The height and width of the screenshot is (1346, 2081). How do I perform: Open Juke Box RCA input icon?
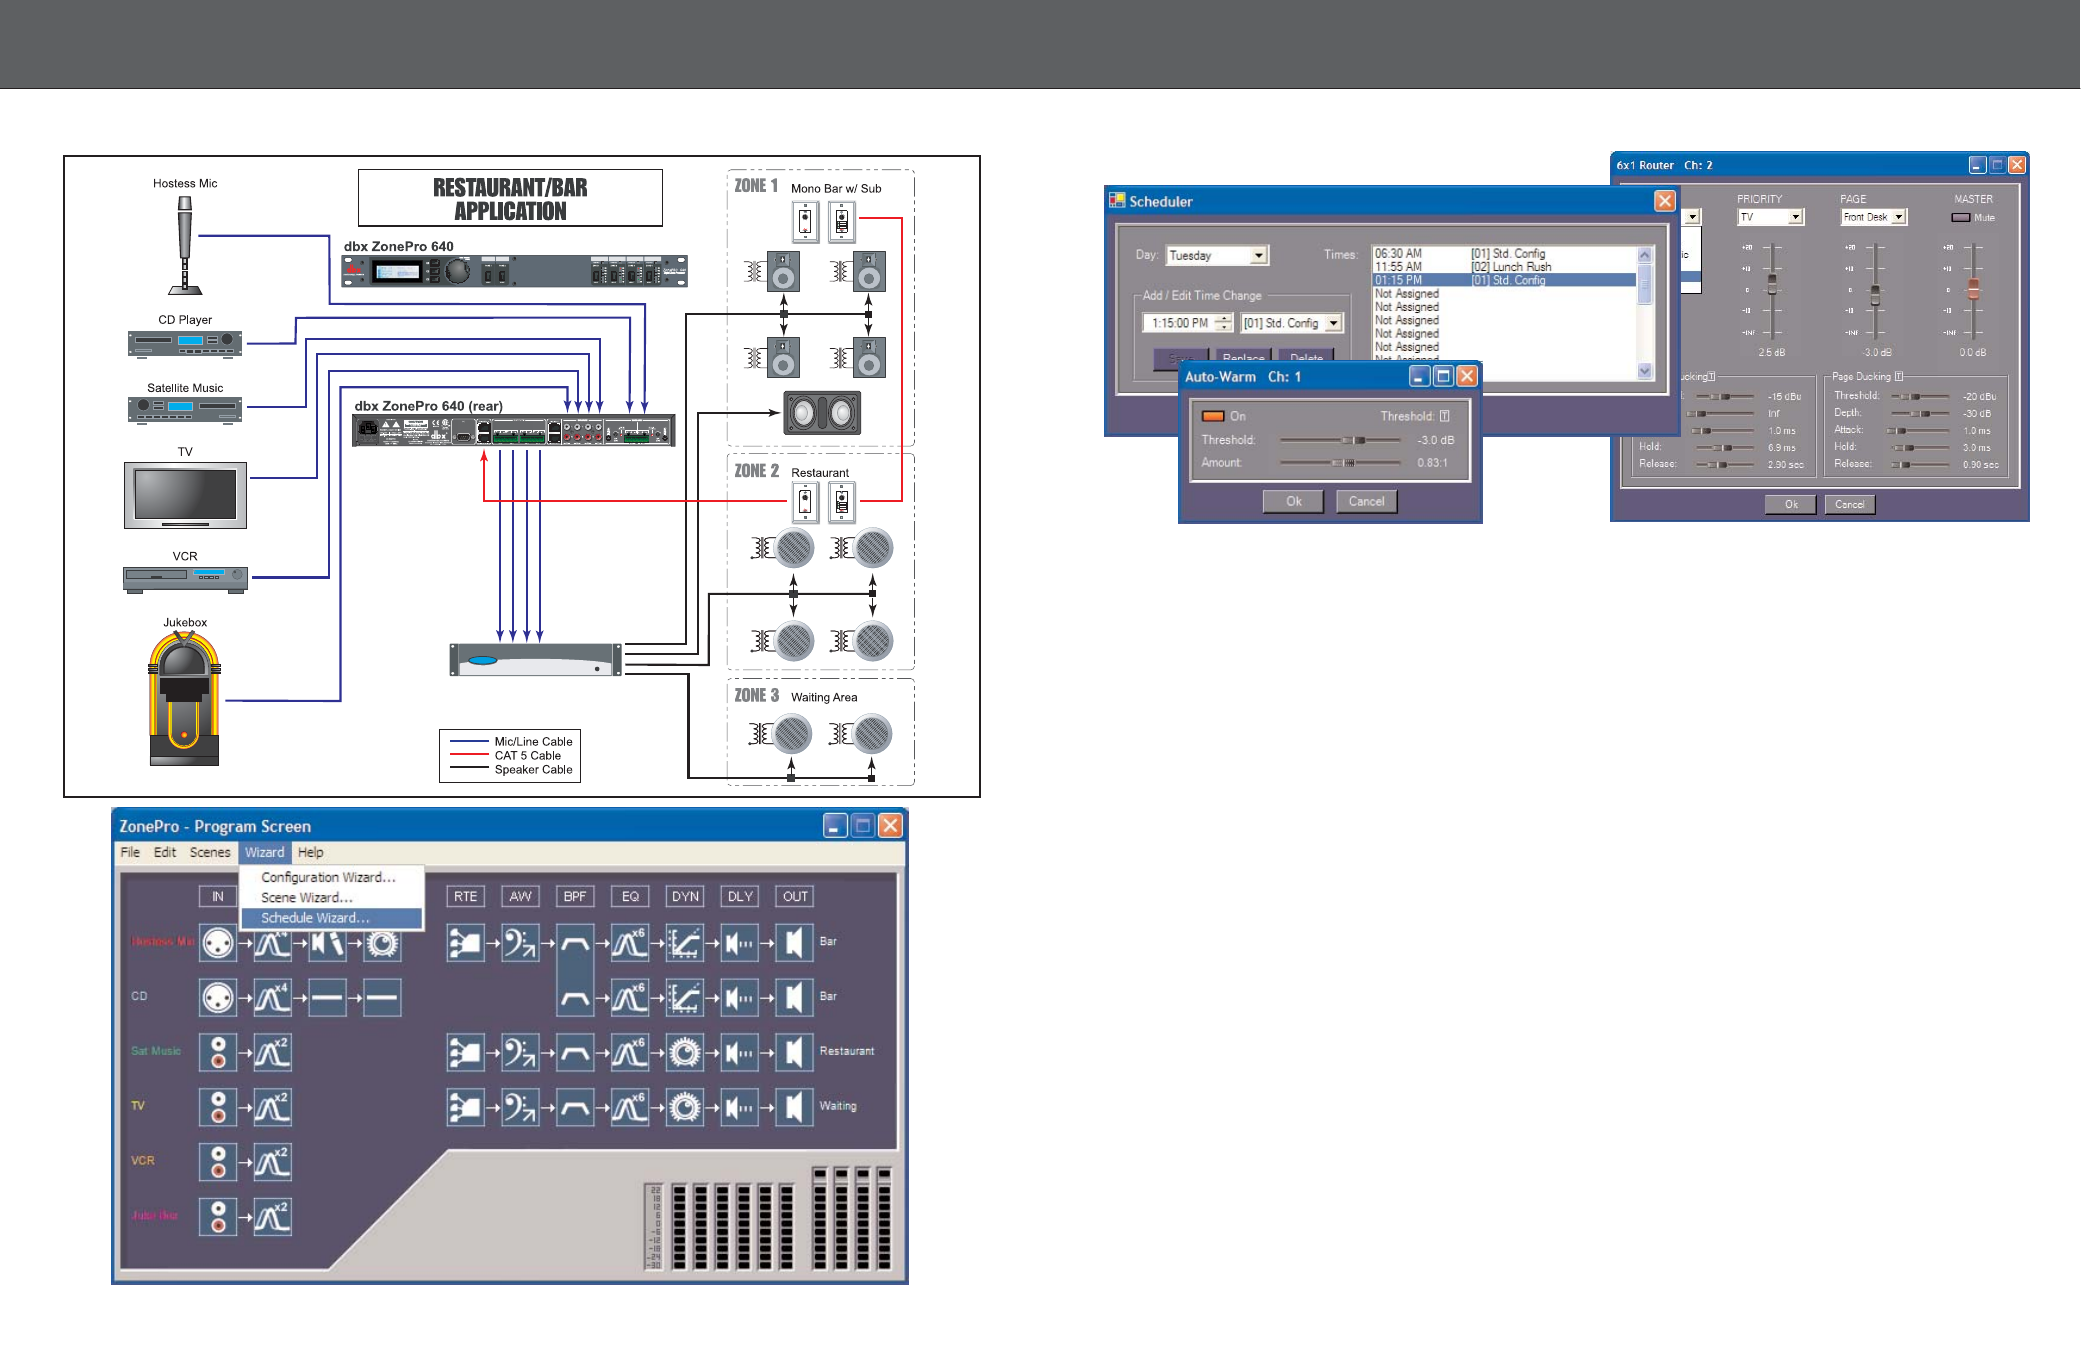(x=218, y=1217)
